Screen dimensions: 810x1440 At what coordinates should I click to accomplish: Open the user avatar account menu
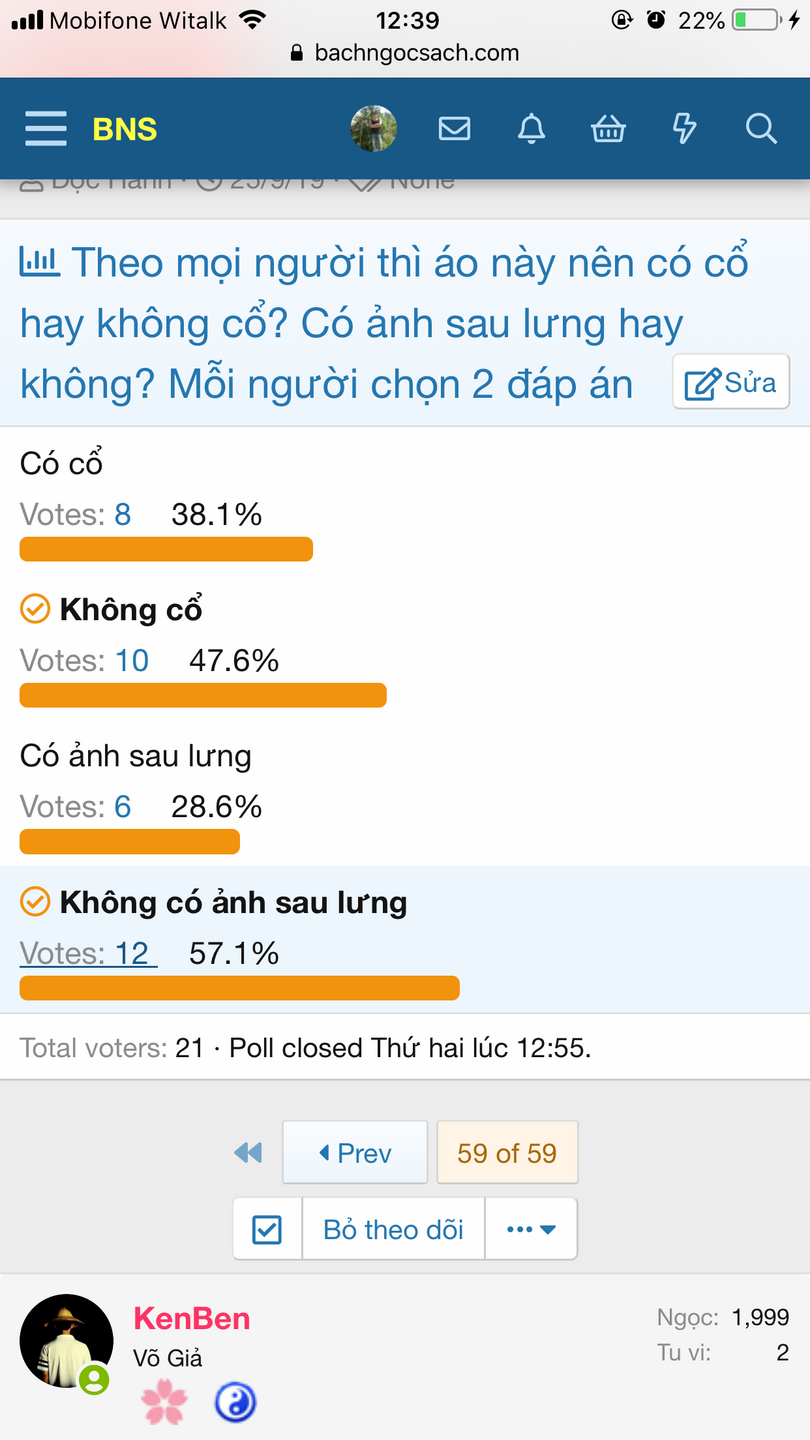click(374, 129)
